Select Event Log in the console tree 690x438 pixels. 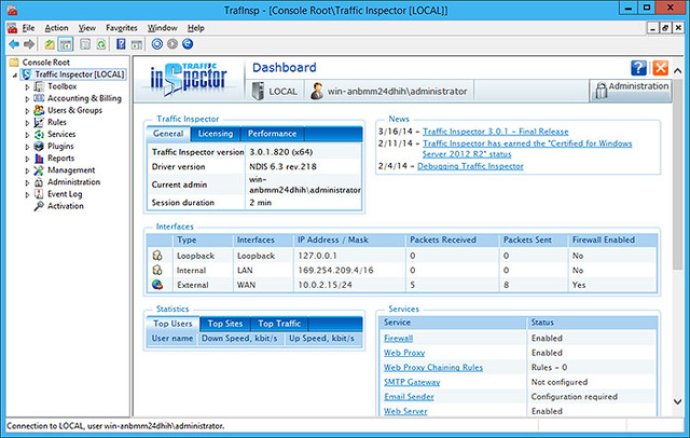64,194
